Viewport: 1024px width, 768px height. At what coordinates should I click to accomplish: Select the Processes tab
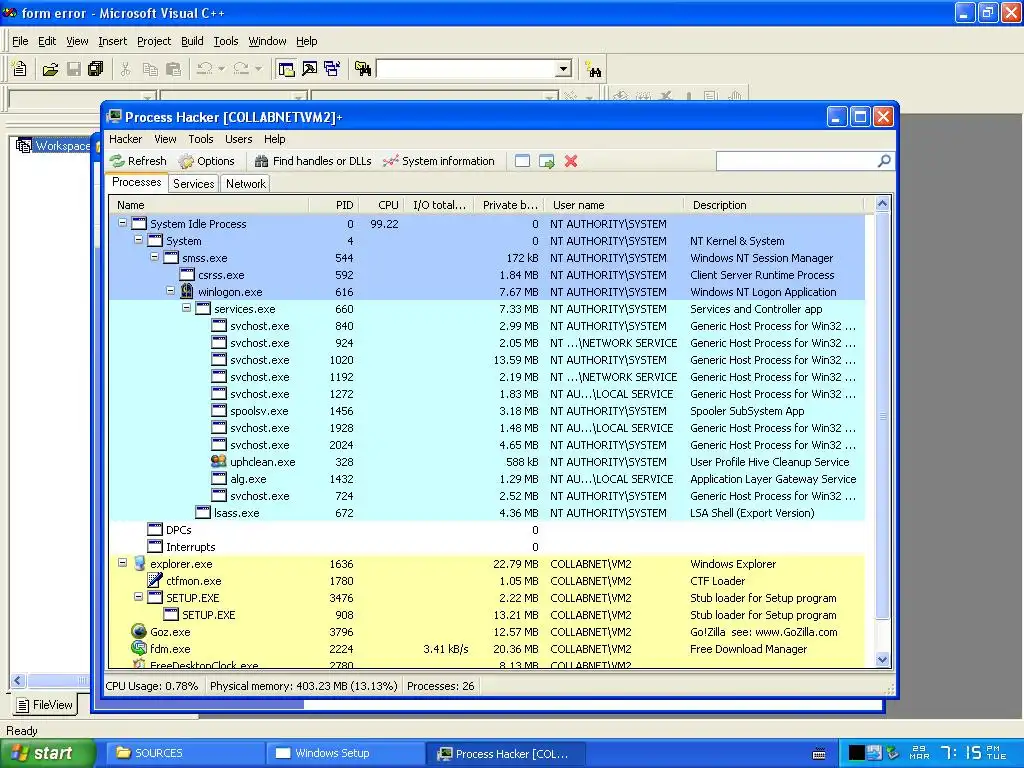pos(136,182)
